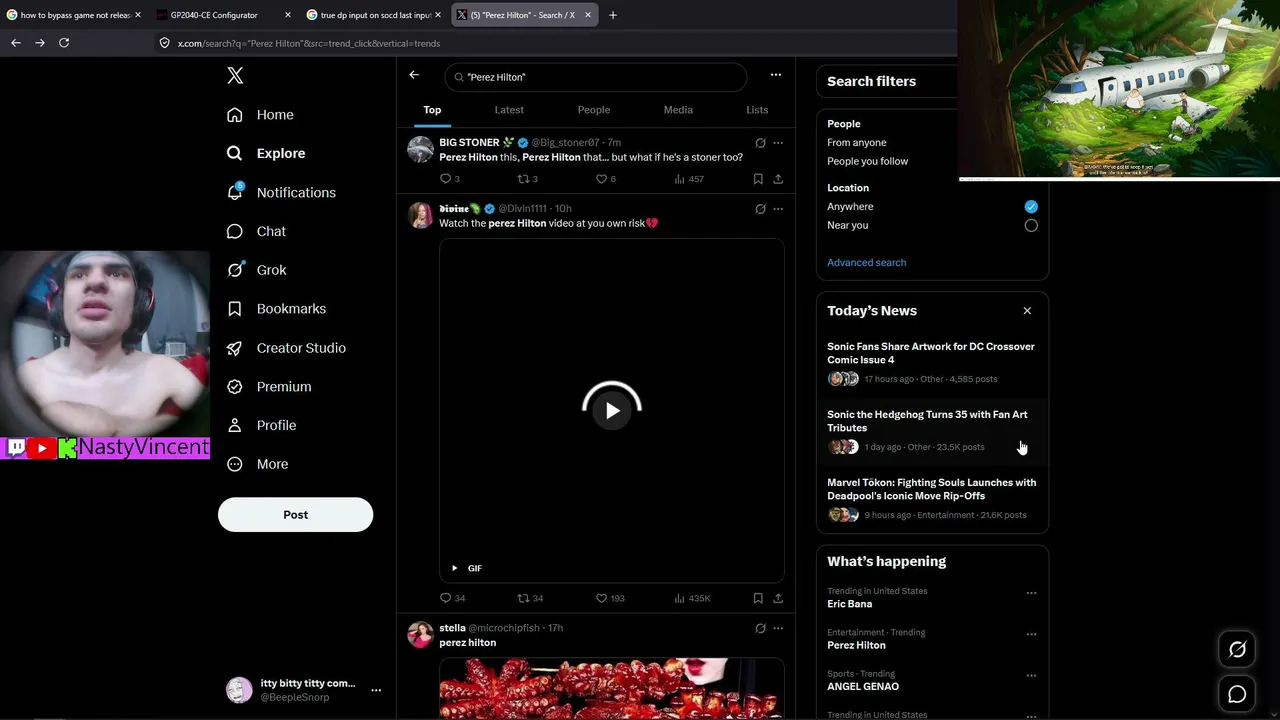Bookmark BIG STONER's post
This screenshot has height=720, width=1280.
[758, 179]
